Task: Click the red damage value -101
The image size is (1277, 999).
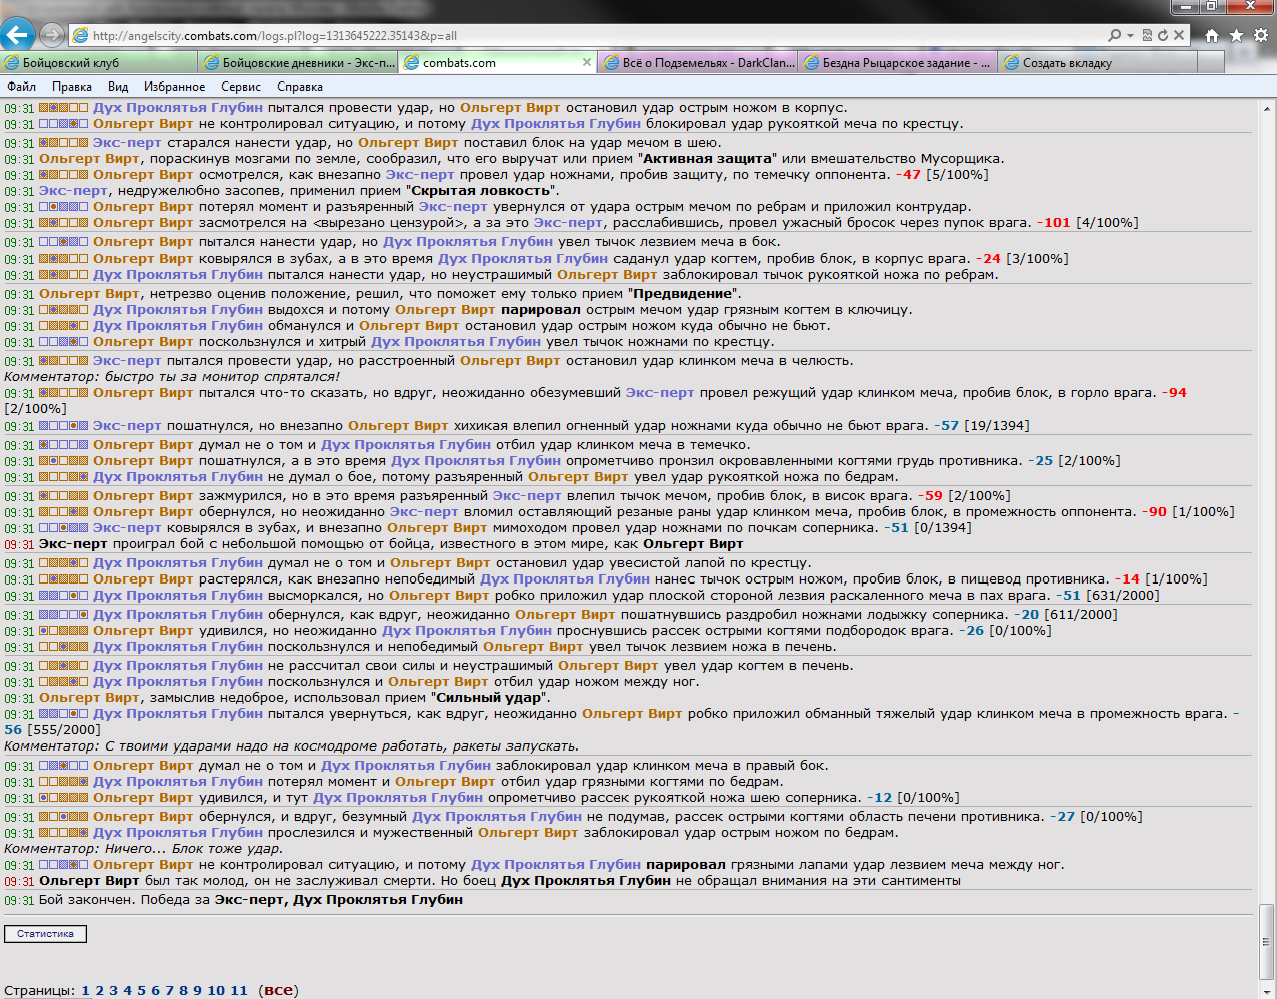Action: pos(1053,223)
